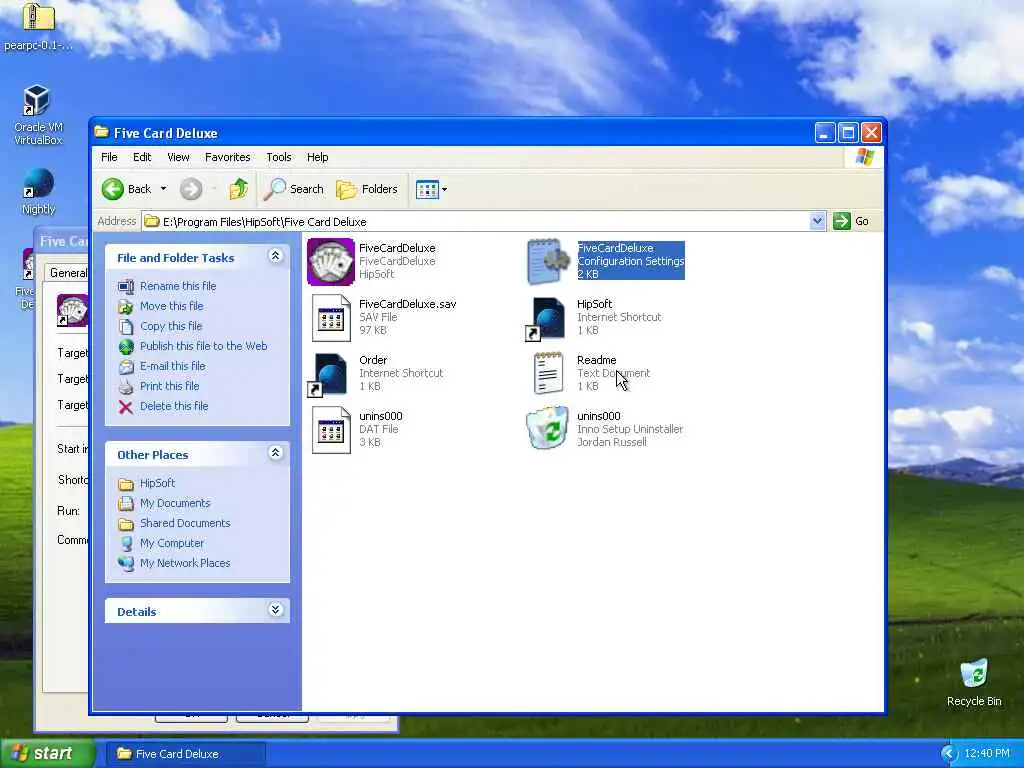Expand the Details panel

point(276,610)
